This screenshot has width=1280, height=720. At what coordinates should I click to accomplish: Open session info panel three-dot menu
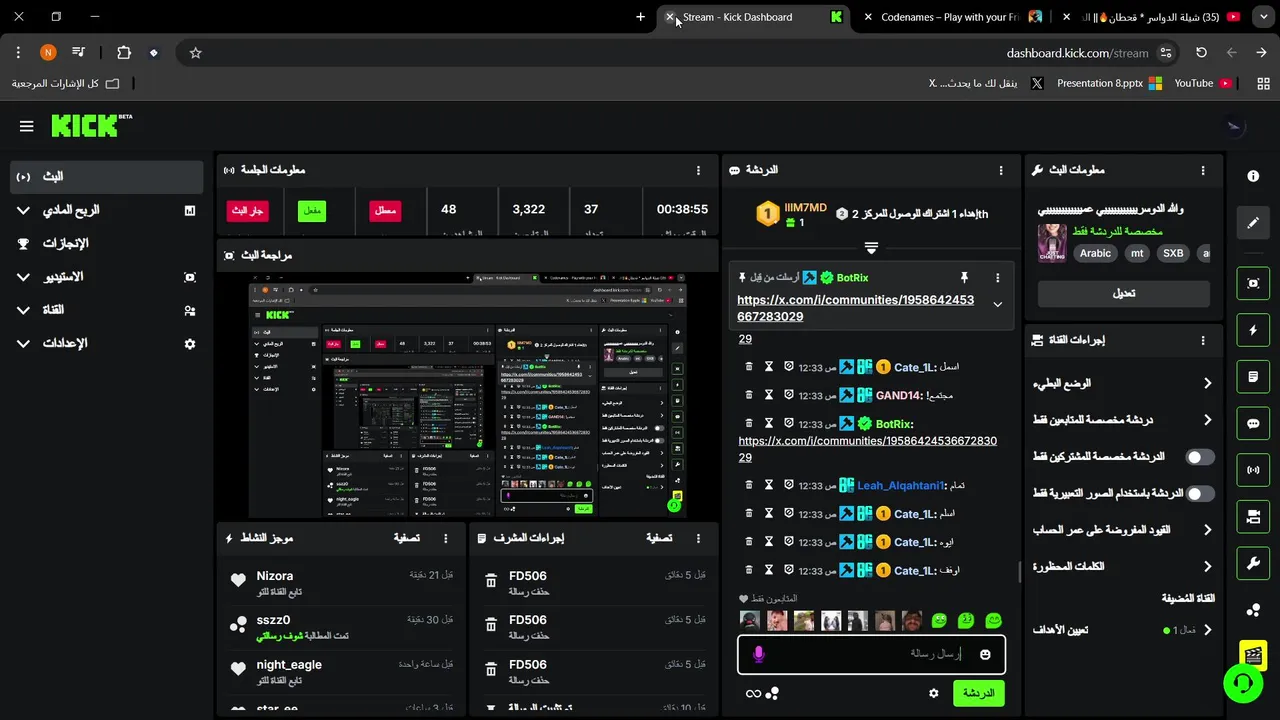click(698, 171)
